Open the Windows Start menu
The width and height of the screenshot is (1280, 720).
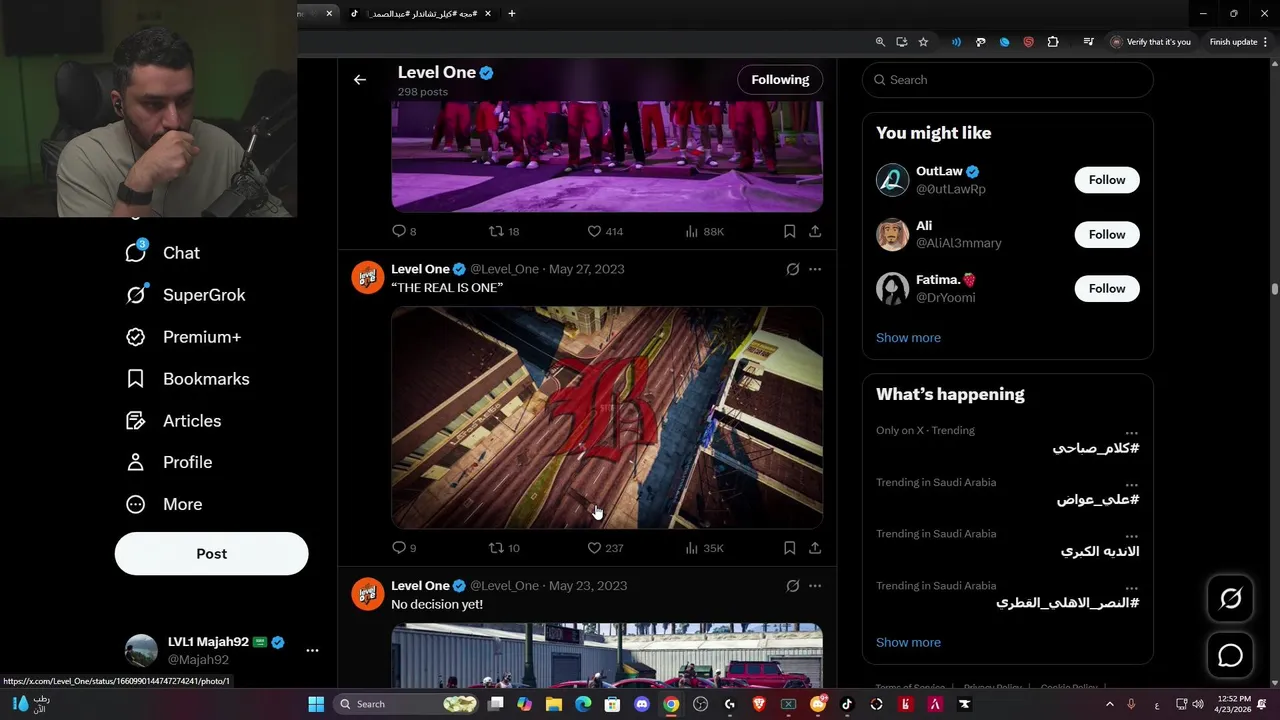point(316,704)
